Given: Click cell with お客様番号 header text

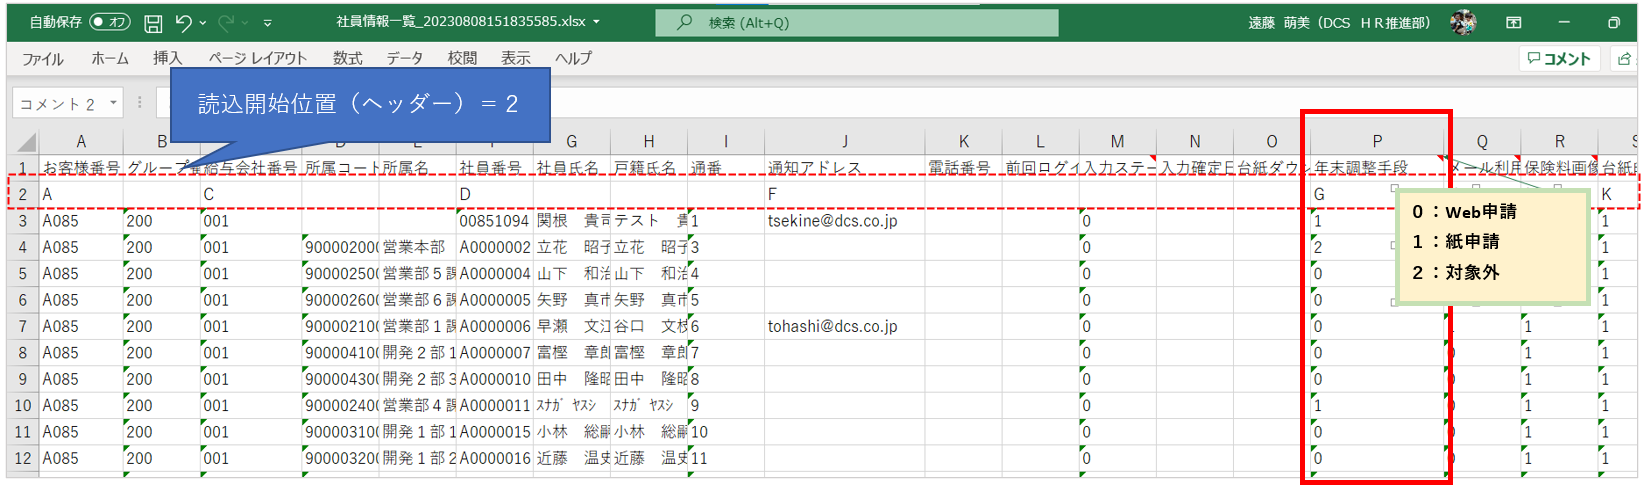Looking at the screenshot, I should point(81,168).
